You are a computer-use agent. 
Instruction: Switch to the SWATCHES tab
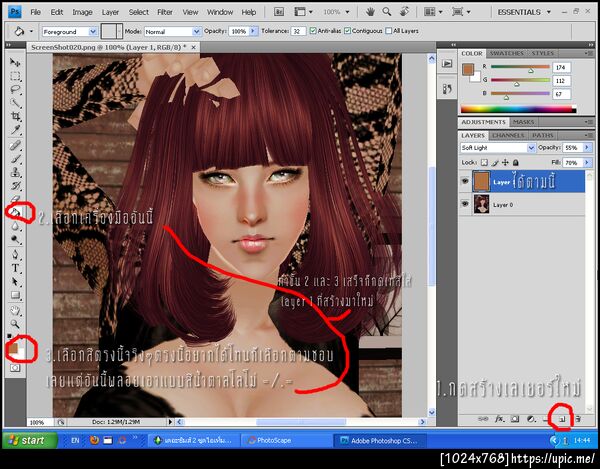(x=506, y=53)
